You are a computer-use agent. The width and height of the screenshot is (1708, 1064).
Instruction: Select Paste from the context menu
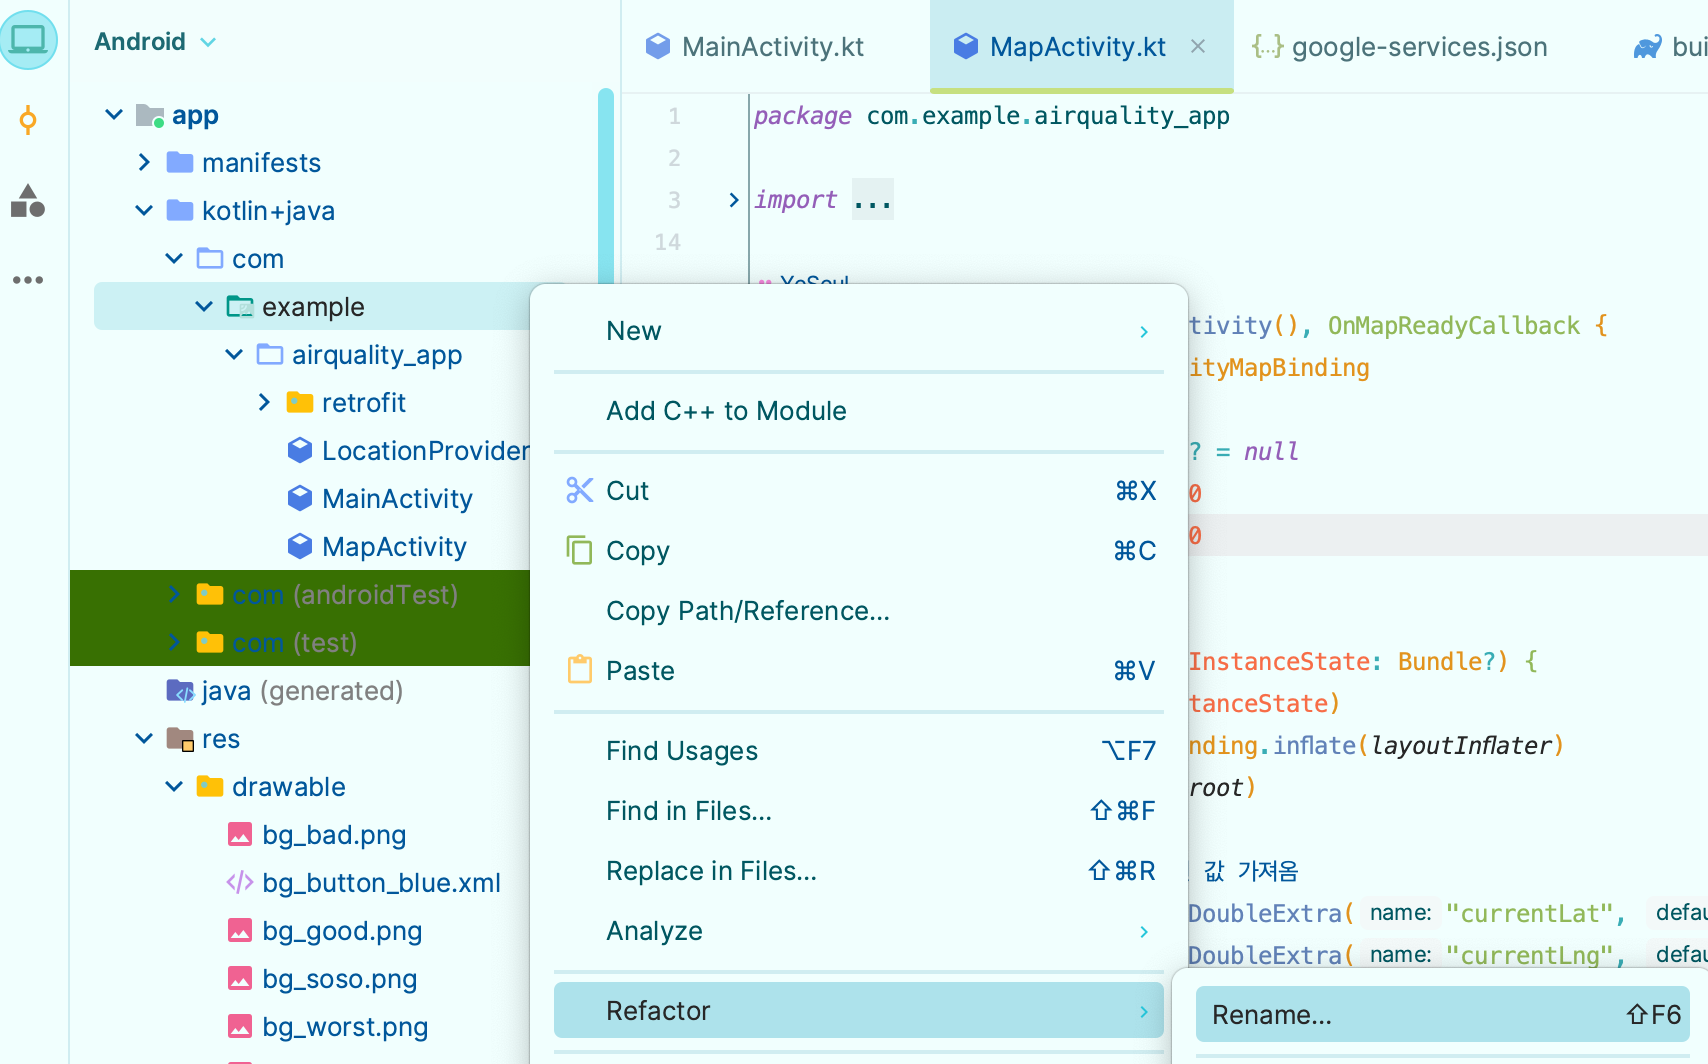859,671
